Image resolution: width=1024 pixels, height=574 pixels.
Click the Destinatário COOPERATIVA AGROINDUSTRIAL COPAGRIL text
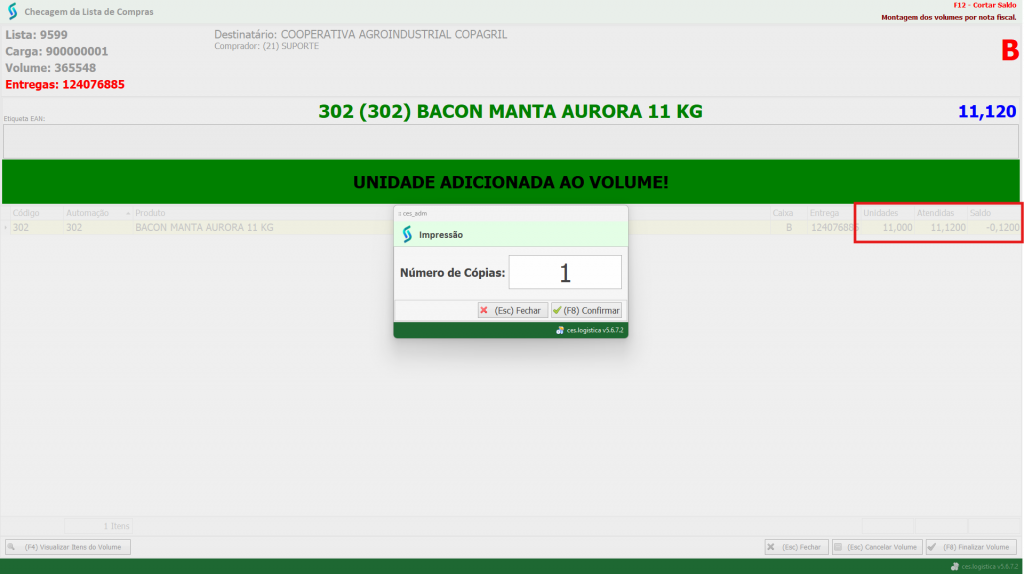pos(360,34)
